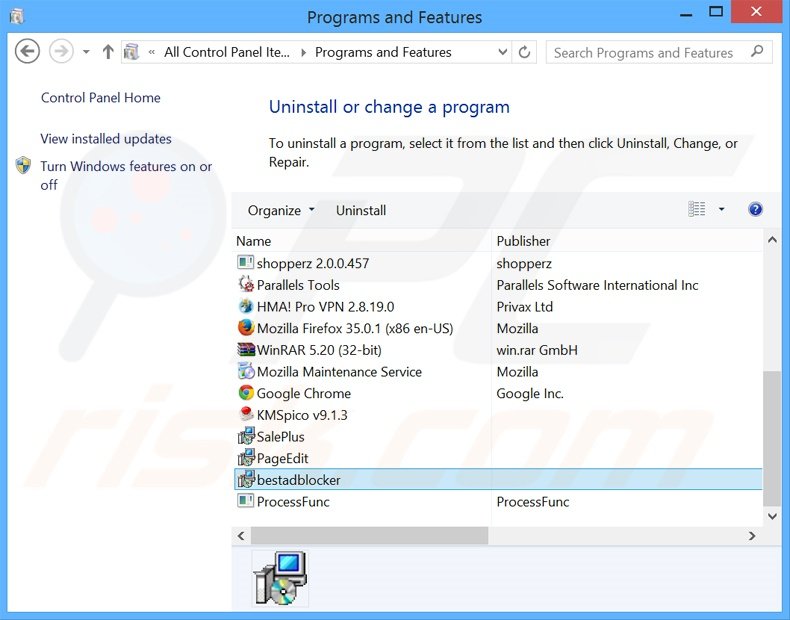Click the SalePlus installer icon

click(246, 436)
